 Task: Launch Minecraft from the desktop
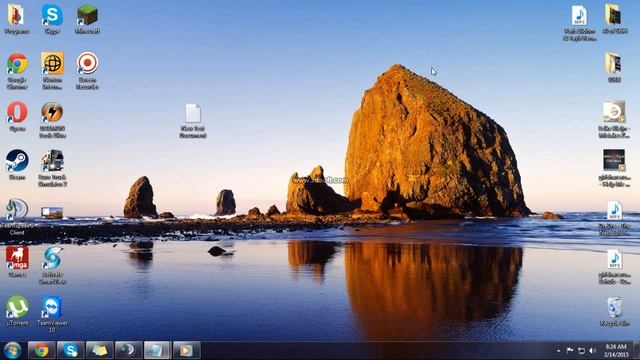click(x=87, y=19)
